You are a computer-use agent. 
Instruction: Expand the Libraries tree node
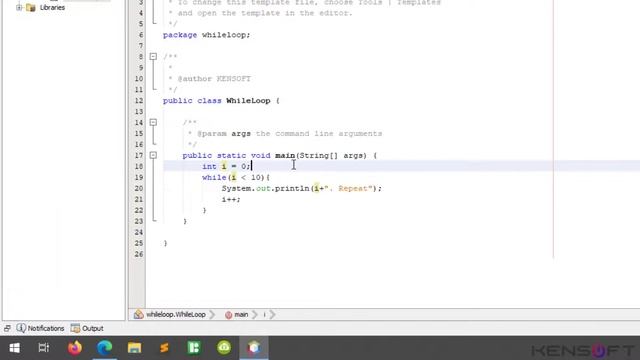pos(19,7)
